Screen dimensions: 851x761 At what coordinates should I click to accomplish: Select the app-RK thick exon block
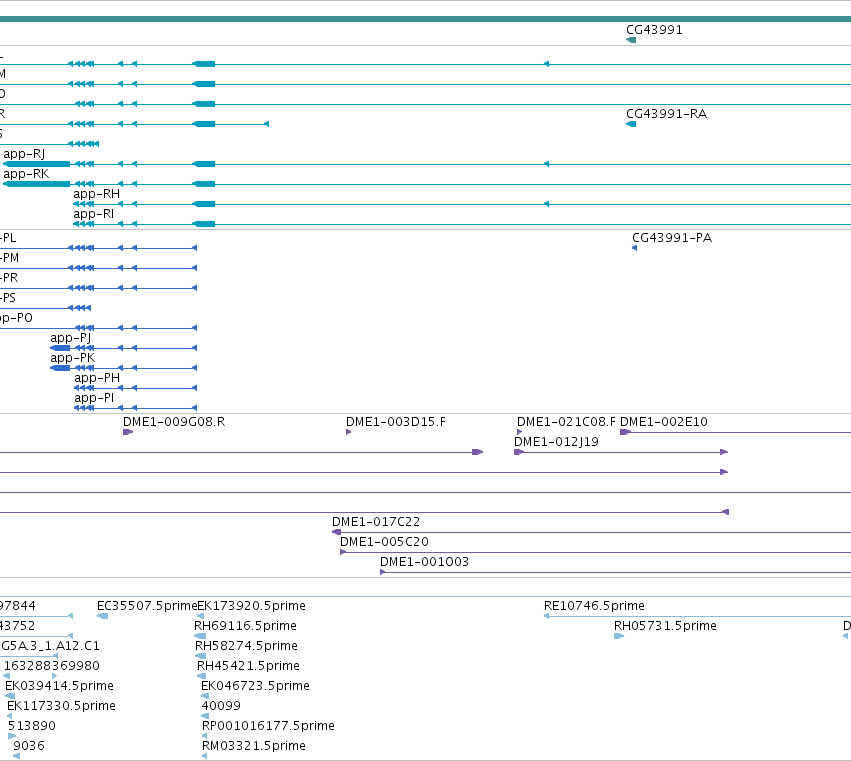tap(36, 184)
